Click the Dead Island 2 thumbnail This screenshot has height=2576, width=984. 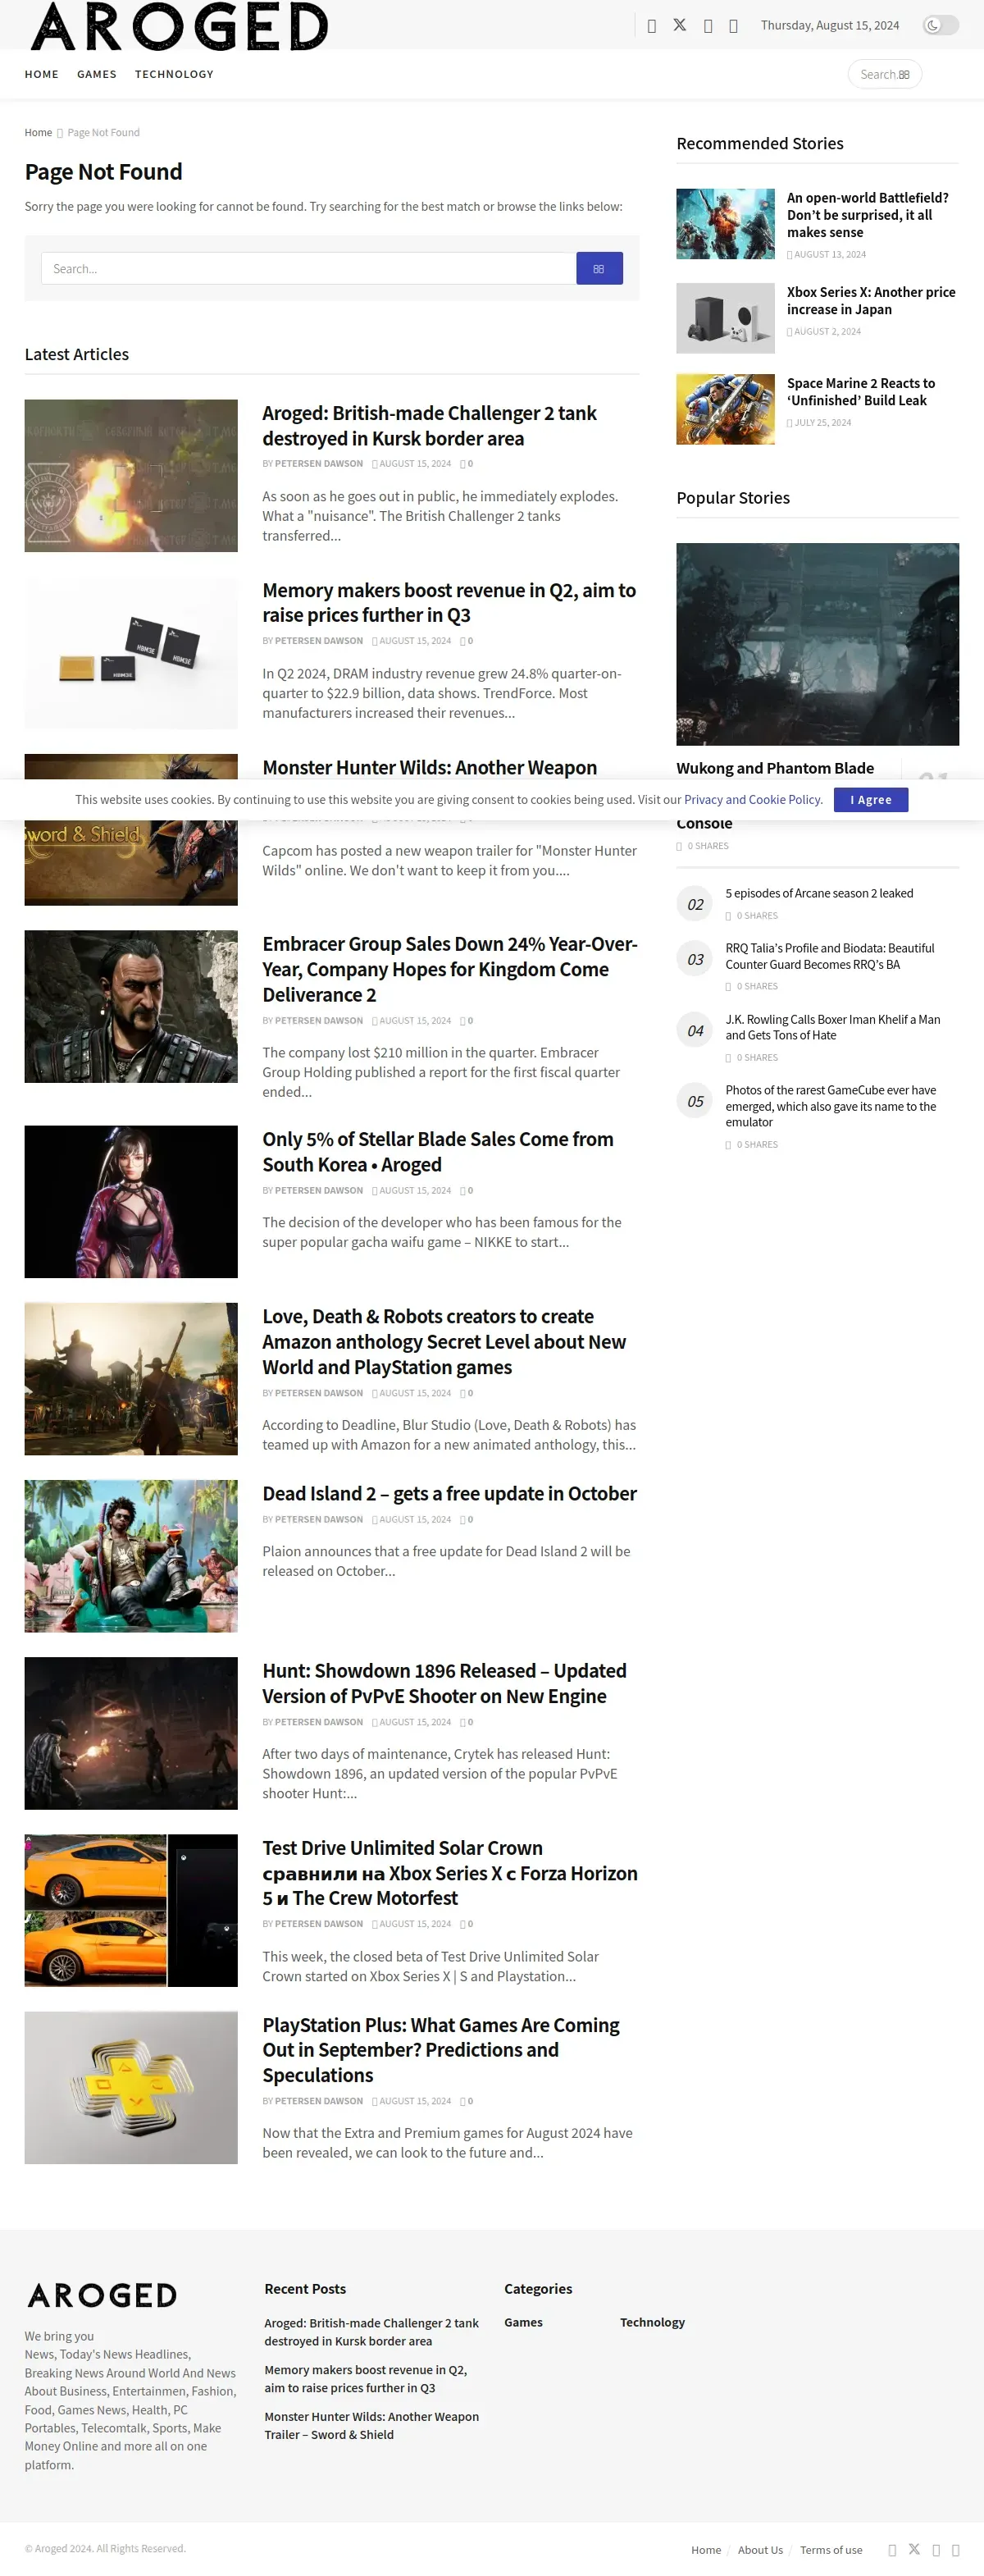click(131, 1556)
